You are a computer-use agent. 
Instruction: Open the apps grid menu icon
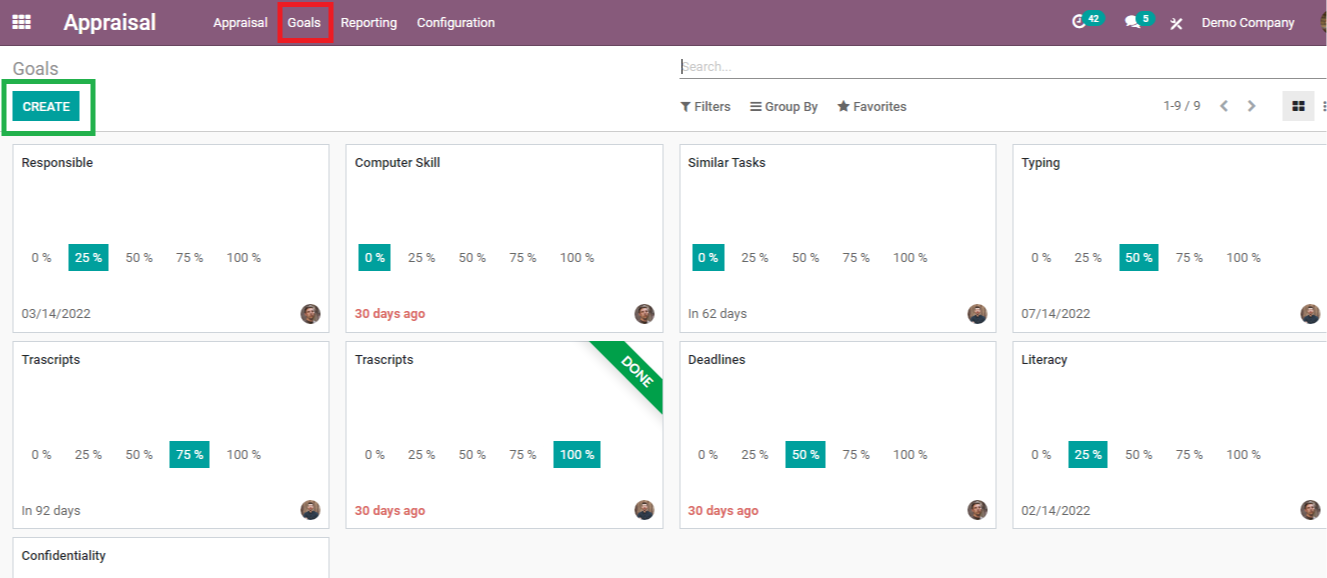click(x=21, y=22)
